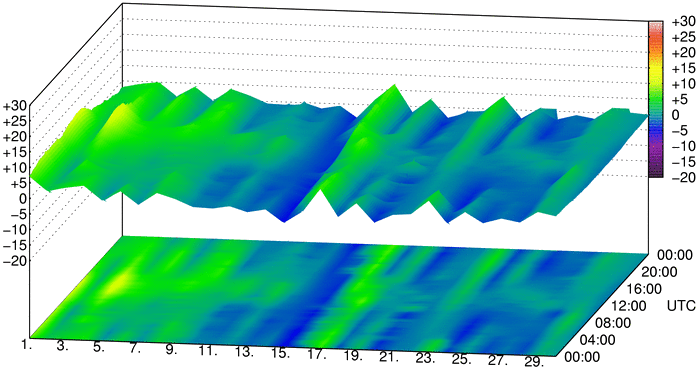Viewport: 698px width, 370px height.
Task: Select the "16:00" time axis label
Action: click(x=645, y=289)
